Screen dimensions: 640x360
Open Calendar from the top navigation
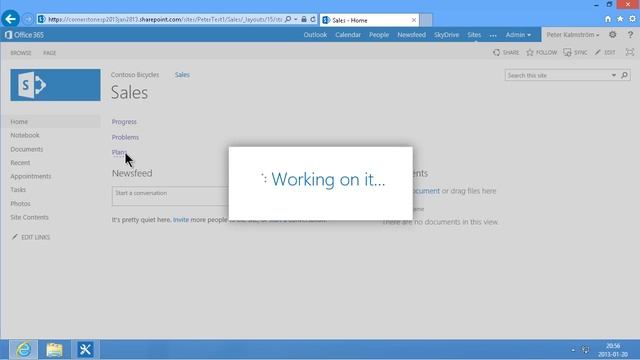coord(348,35)
